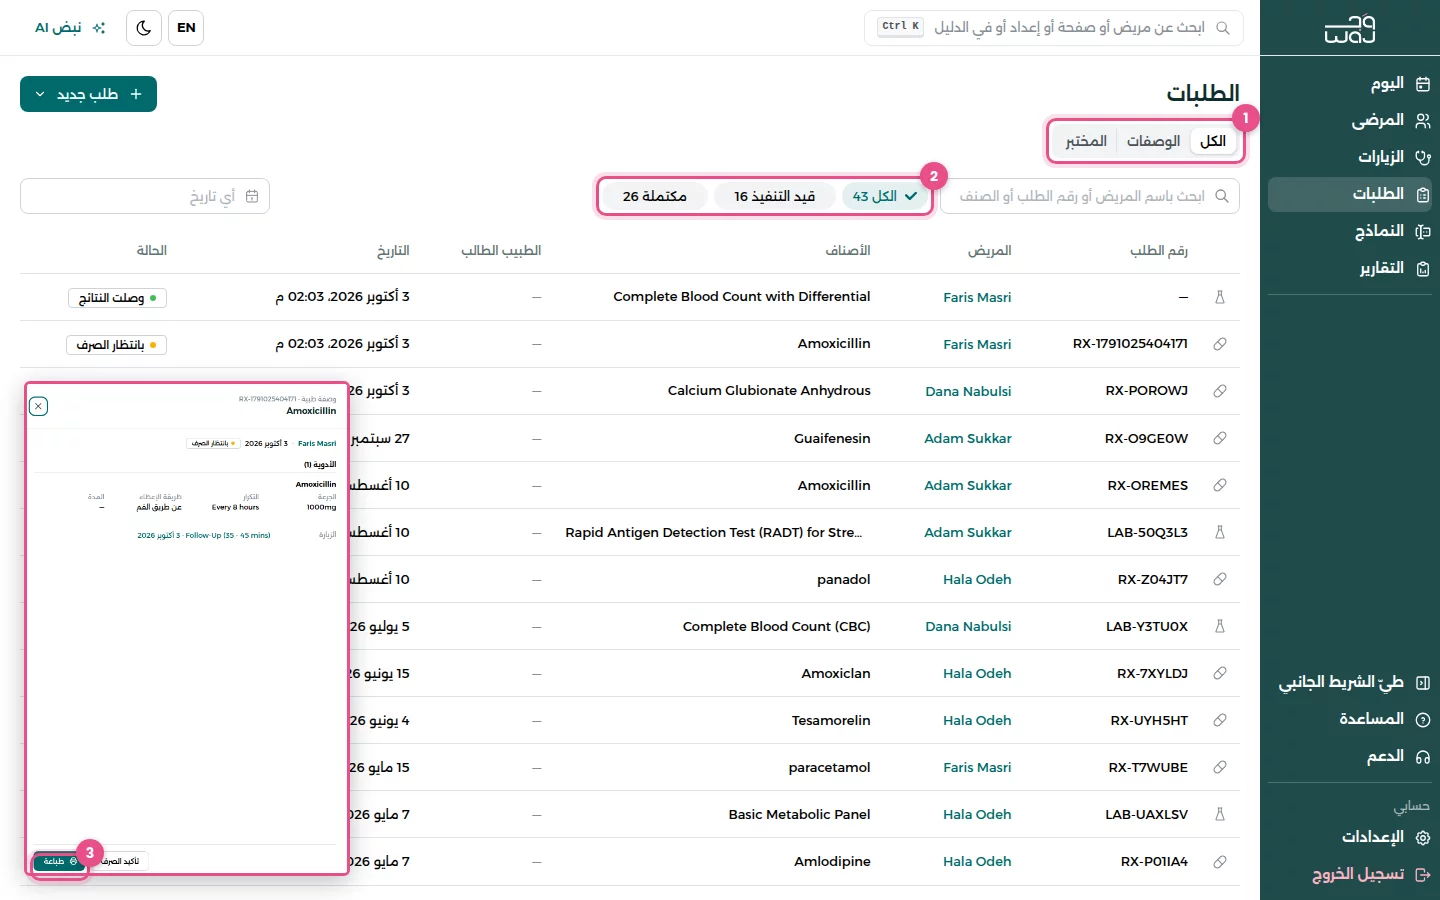Click the Basic Metabolic Panel item
This screenshot has width=1440, height=900.
(799, 814)
